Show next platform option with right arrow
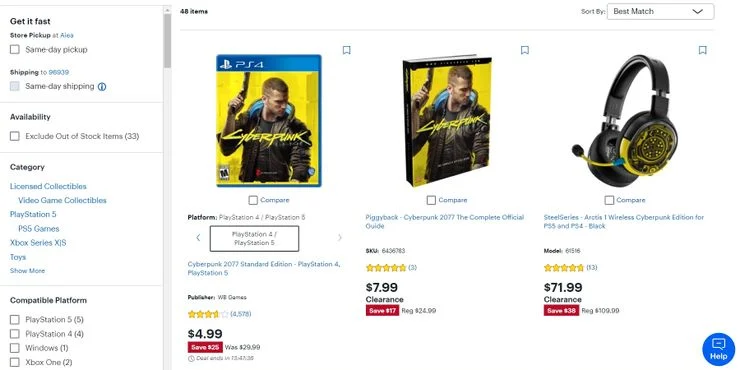Screen dimensions: 740x370 [339, 238]
